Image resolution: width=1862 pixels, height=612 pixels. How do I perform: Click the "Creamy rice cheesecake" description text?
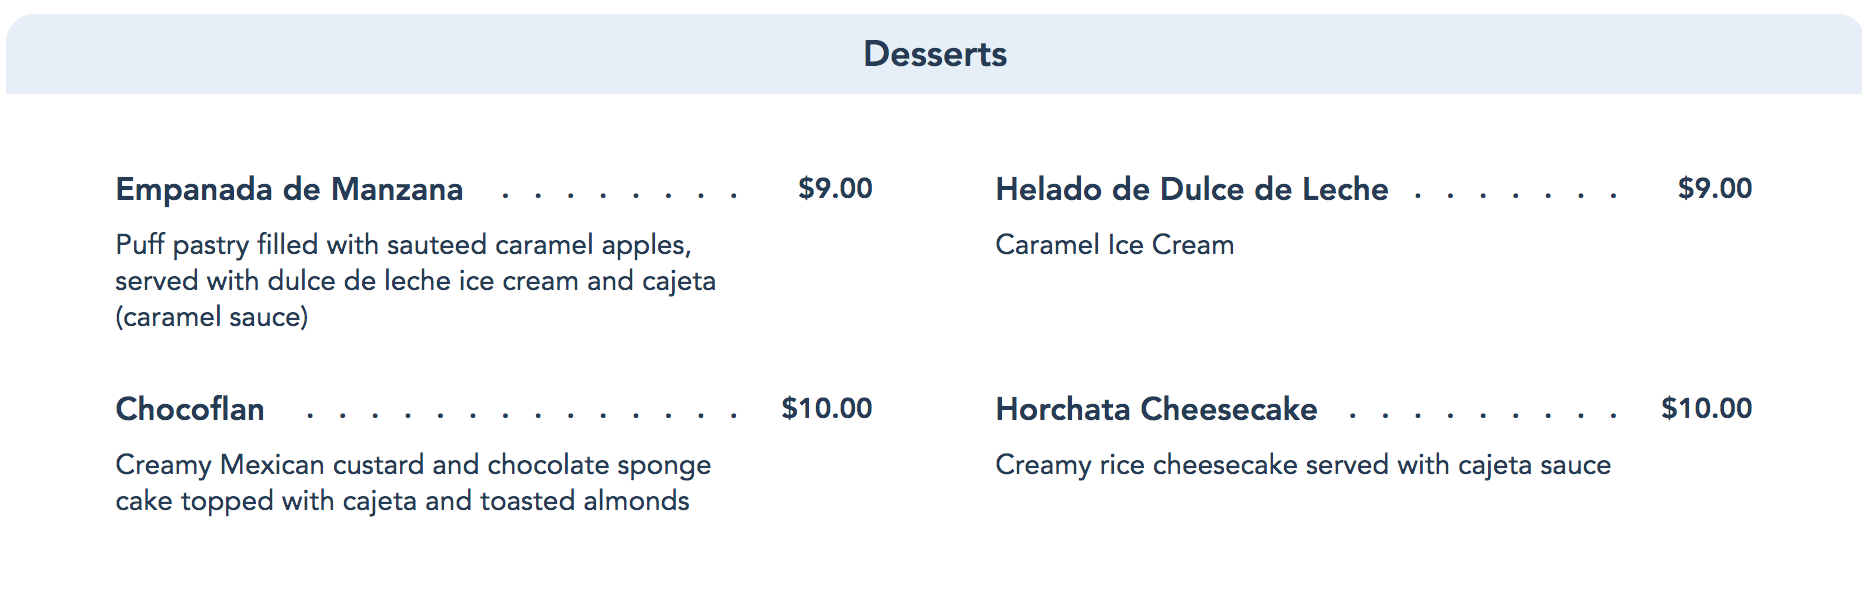pos(1302,465)
